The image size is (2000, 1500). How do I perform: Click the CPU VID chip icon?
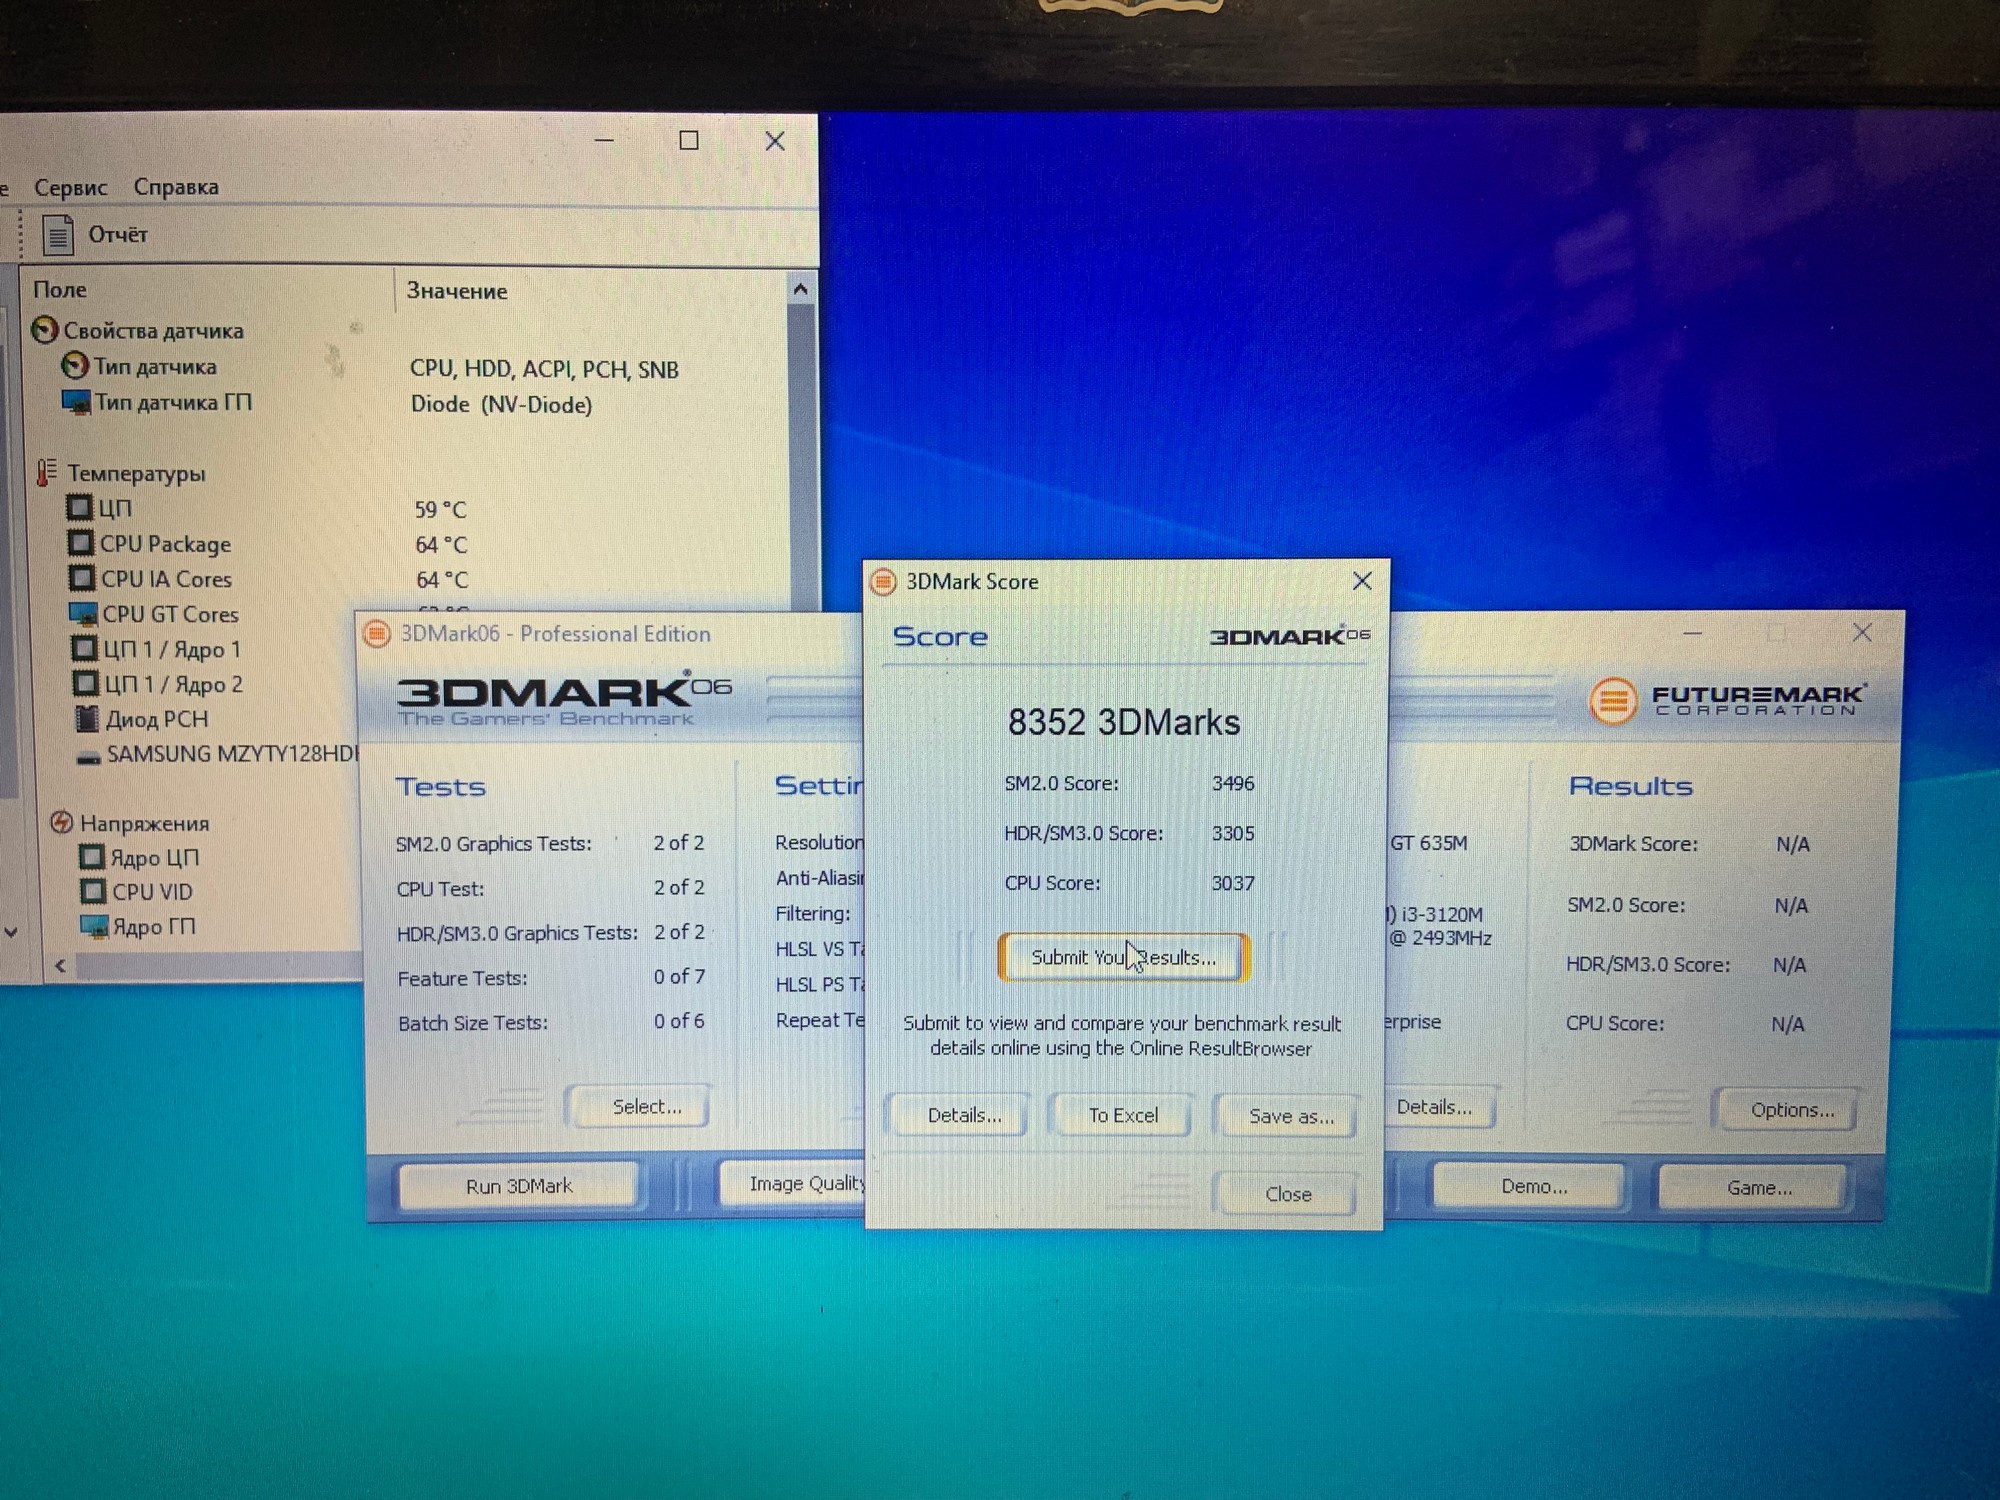[94, 891]
